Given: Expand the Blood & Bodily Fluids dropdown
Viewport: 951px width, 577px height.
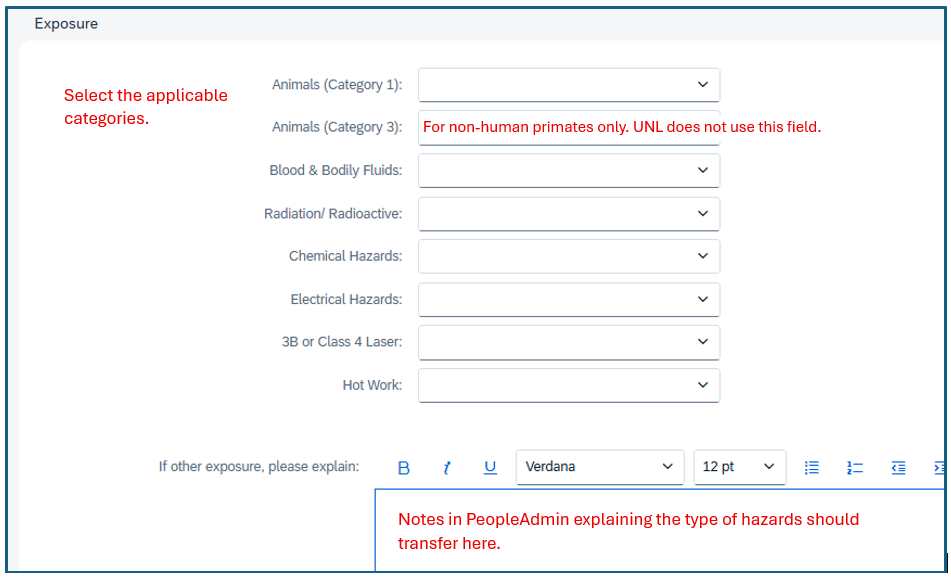Looking at the screenshot, I should [569, 170].
